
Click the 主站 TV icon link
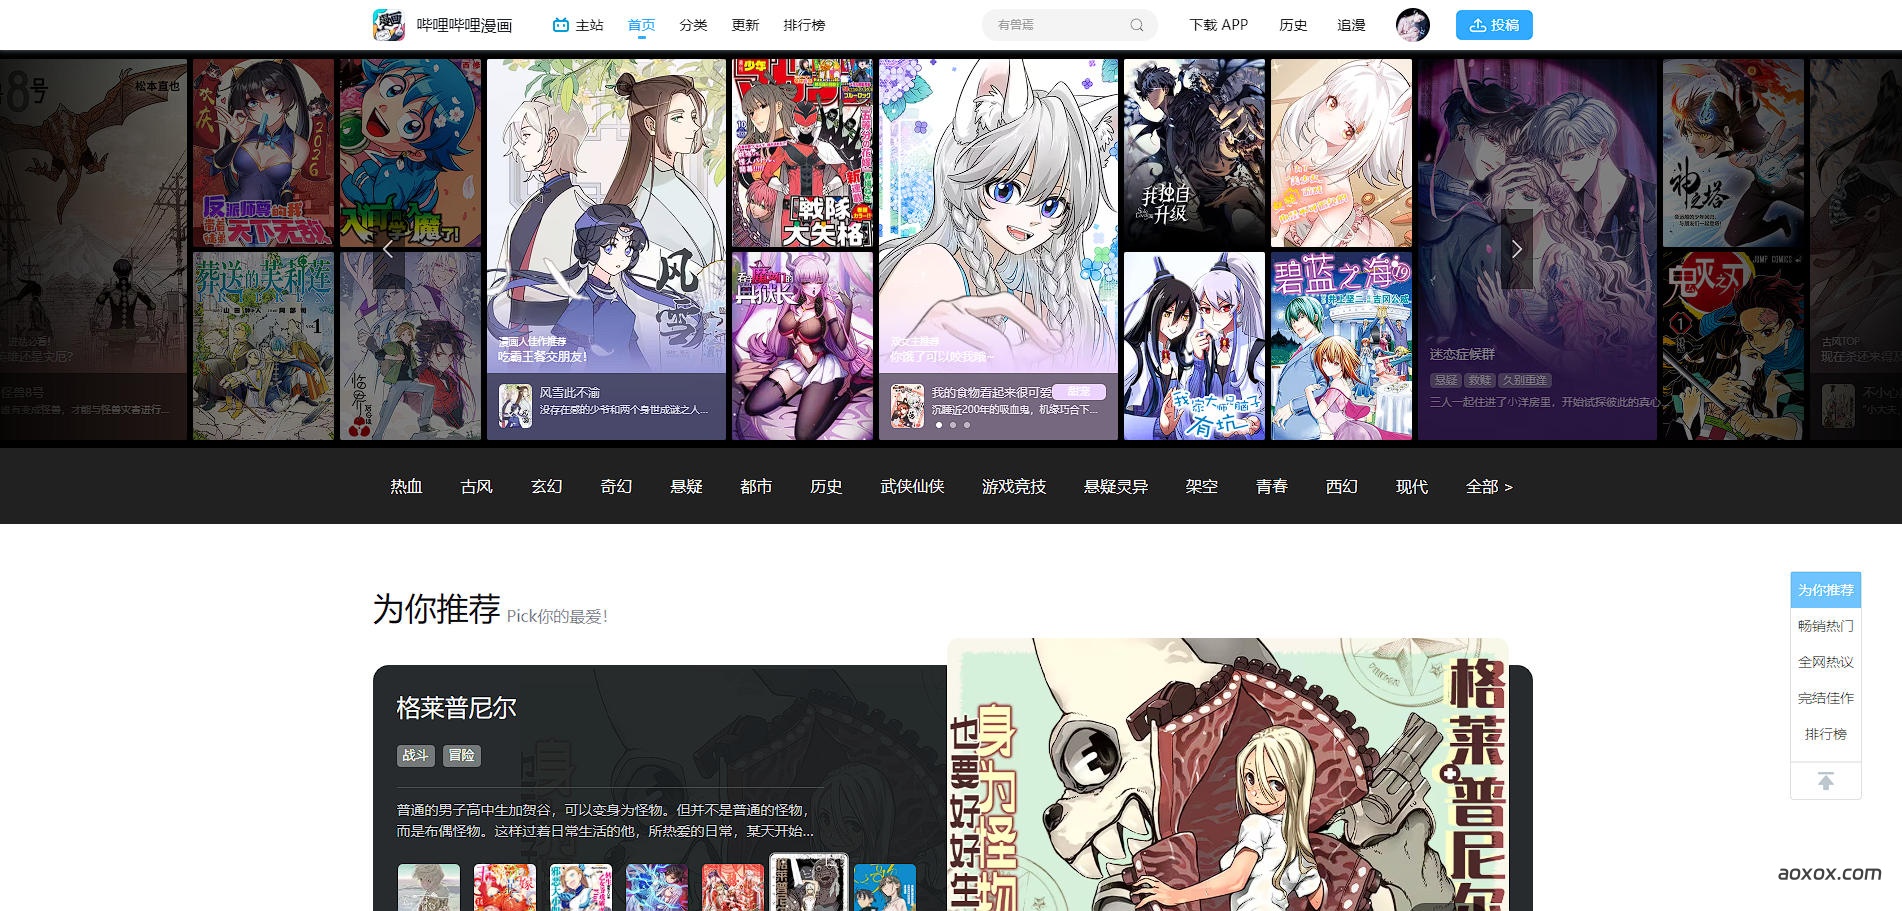(578, 25)
